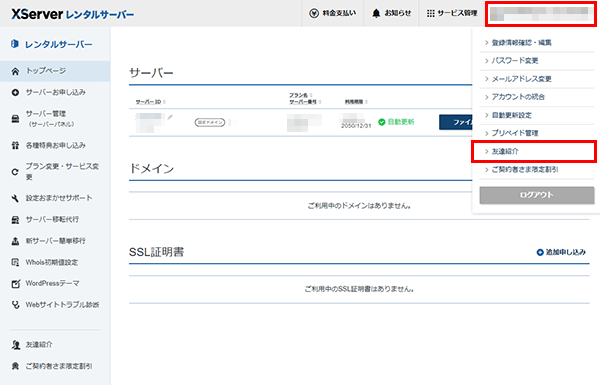The width and height of the screenshot is (600, 385).
Task: Click the XServer レンタルサーバー logo
Action: [x=72, y=15]
